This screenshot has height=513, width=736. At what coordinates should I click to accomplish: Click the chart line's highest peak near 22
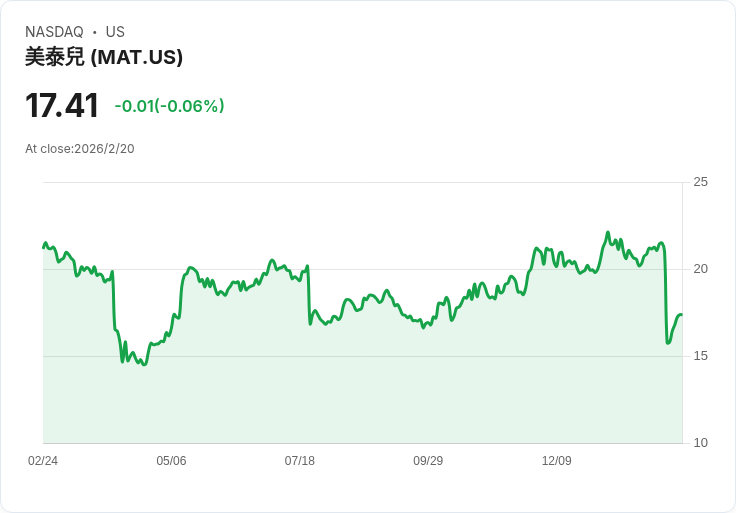coord(608,233)
